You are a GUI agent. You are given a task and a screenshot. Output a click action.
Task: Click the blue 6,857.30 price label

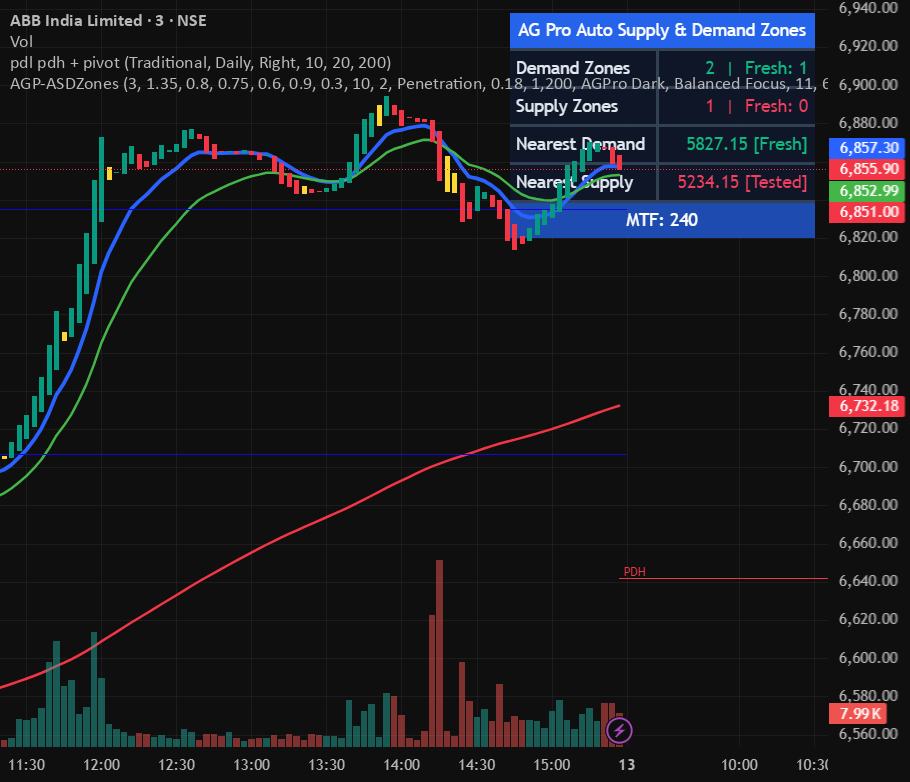coord(867,147)
